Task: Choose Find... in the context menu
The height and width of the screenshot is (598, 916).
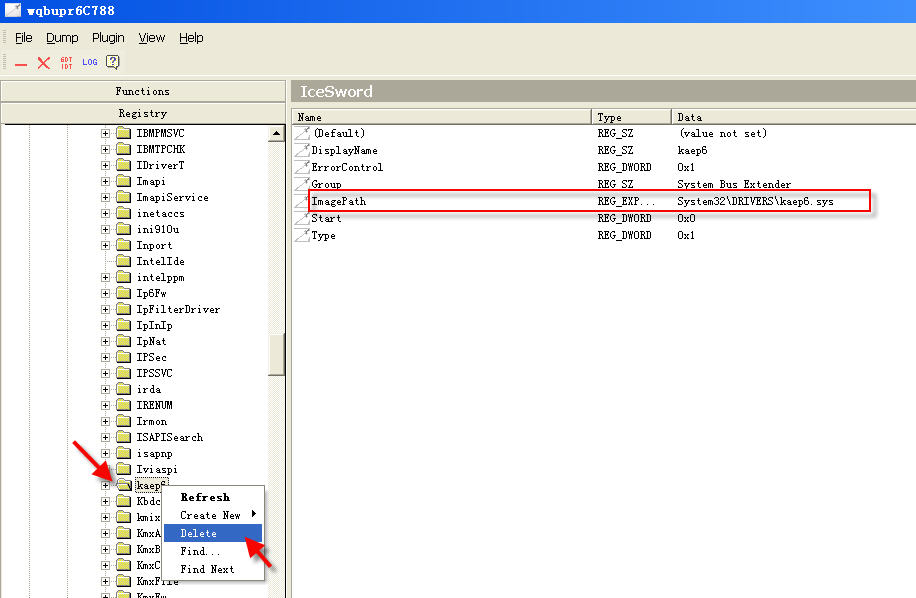Action: 213,551
